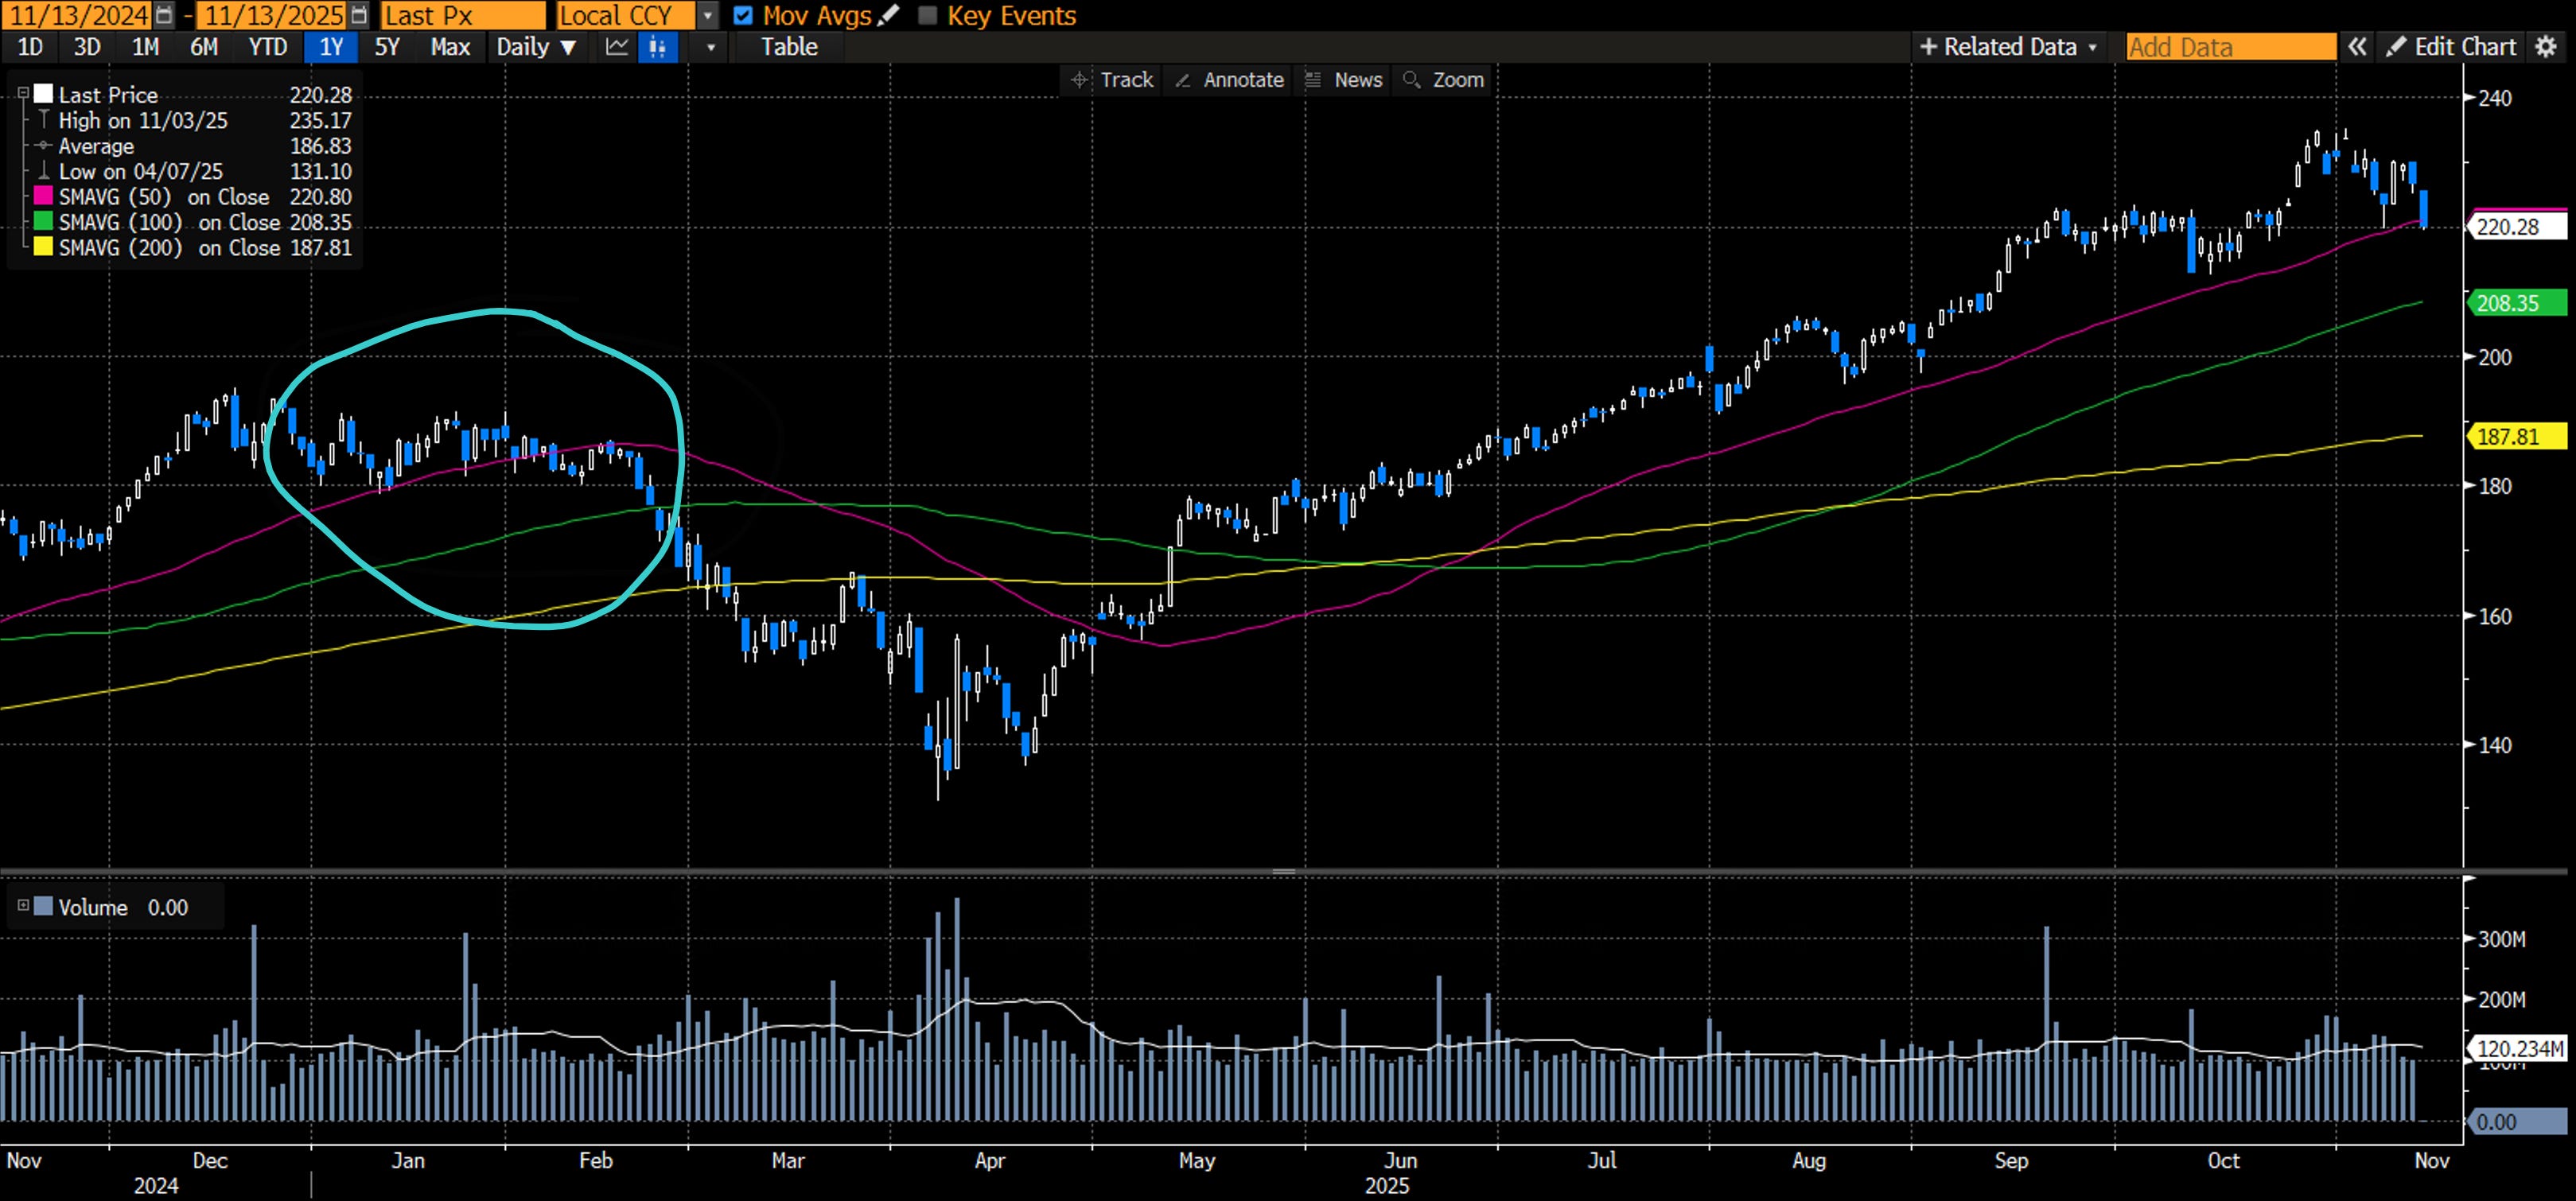Open the Local CCY currency dropdown
Viewport: 2576px width, 1201px height.
[x=708, y=15]
